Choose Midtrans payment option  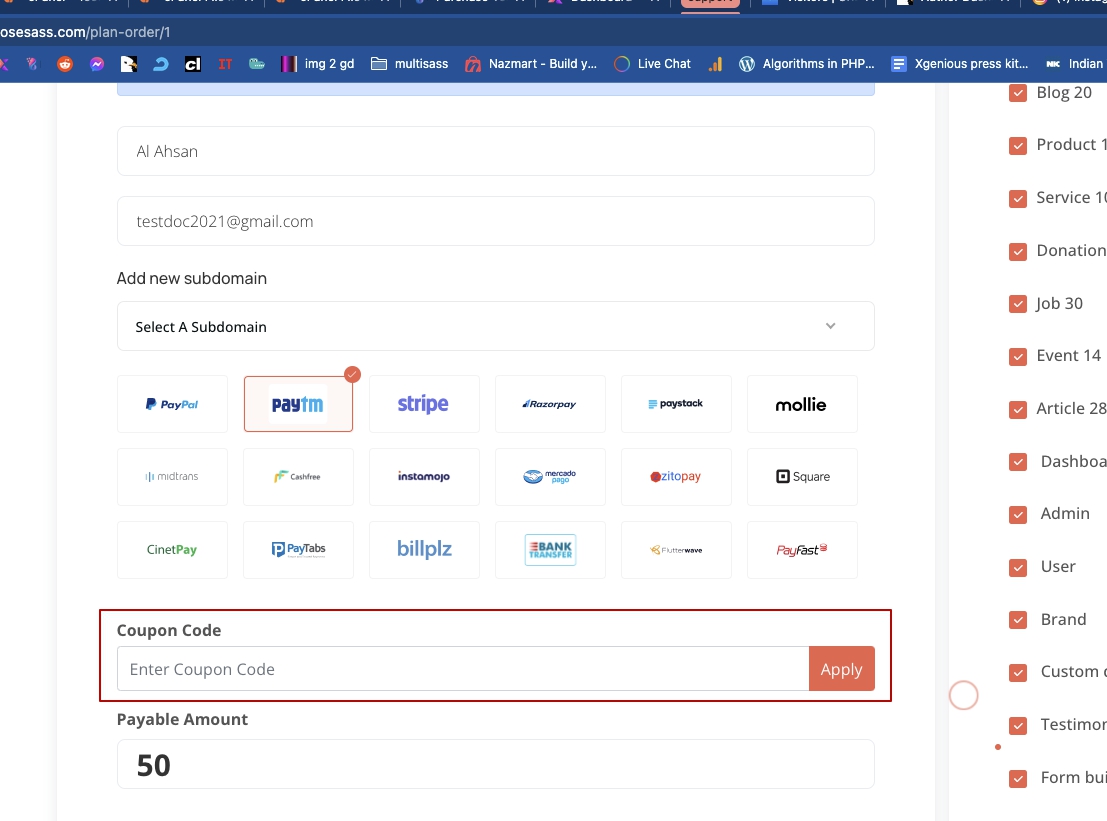point(172,477)
